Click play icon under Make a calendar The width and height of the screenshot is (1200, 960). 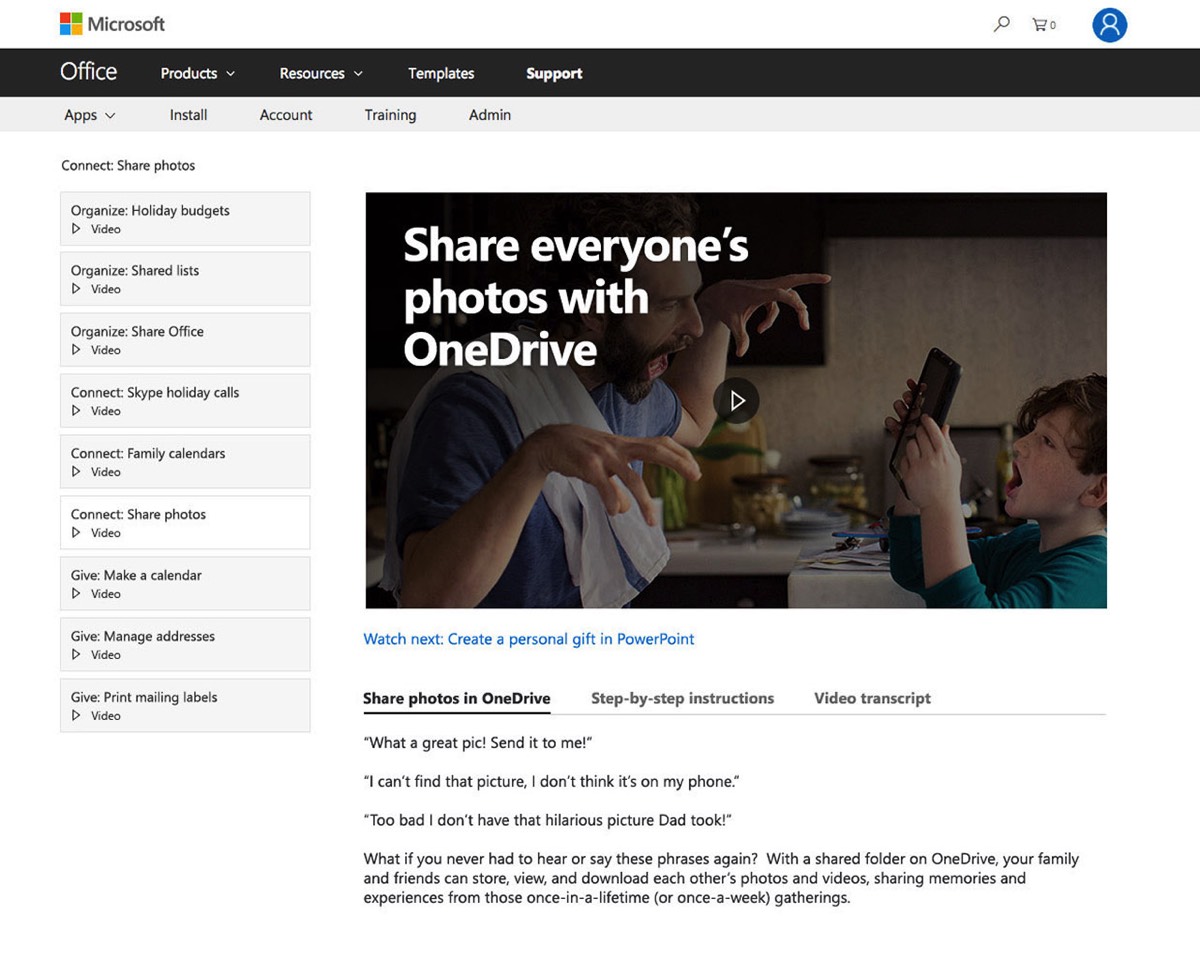click(76, 594)
